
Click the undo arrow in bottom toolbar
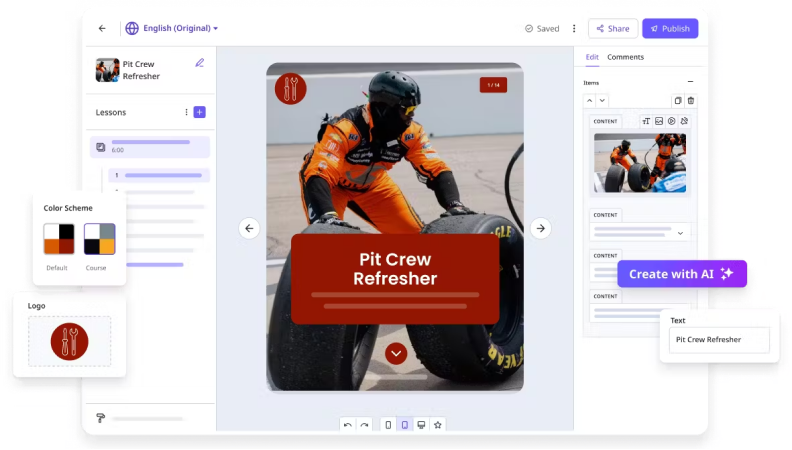348,424
